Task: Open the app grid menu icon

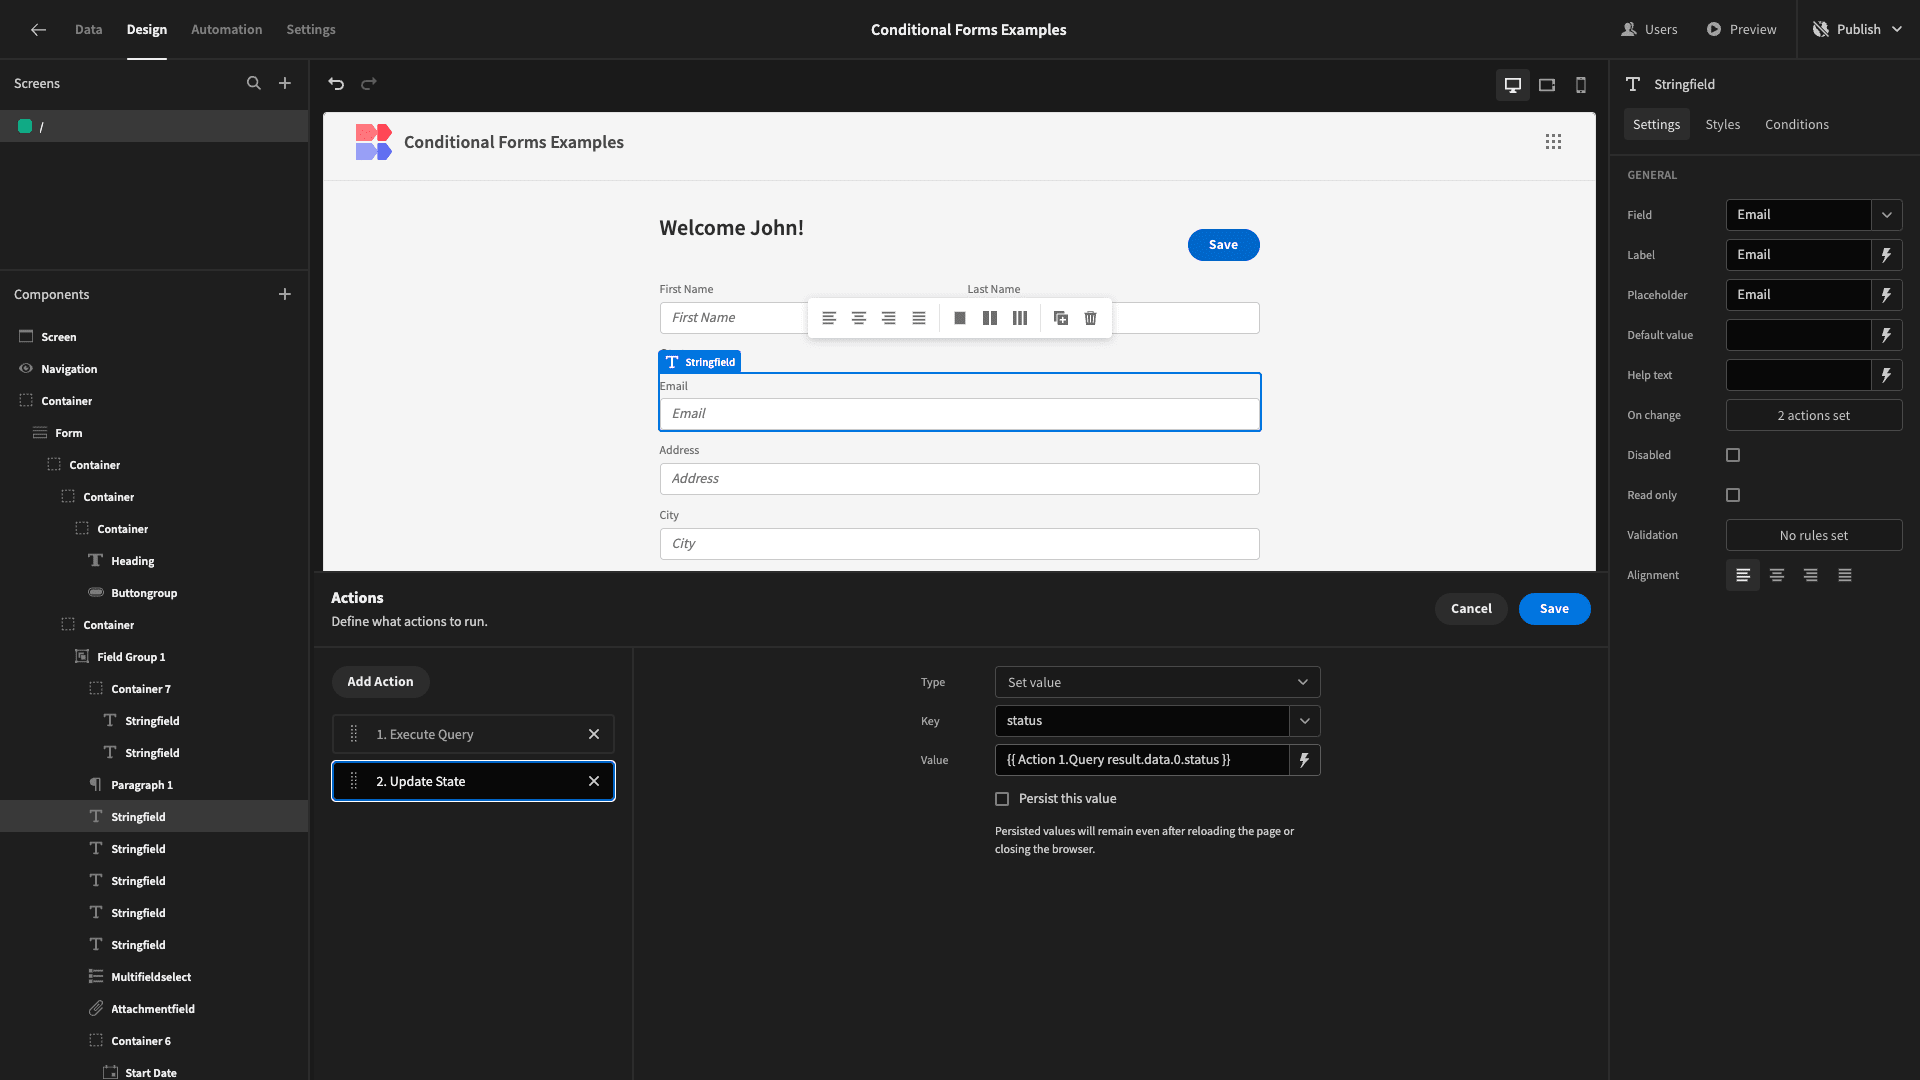Action: click(1553, 142)
